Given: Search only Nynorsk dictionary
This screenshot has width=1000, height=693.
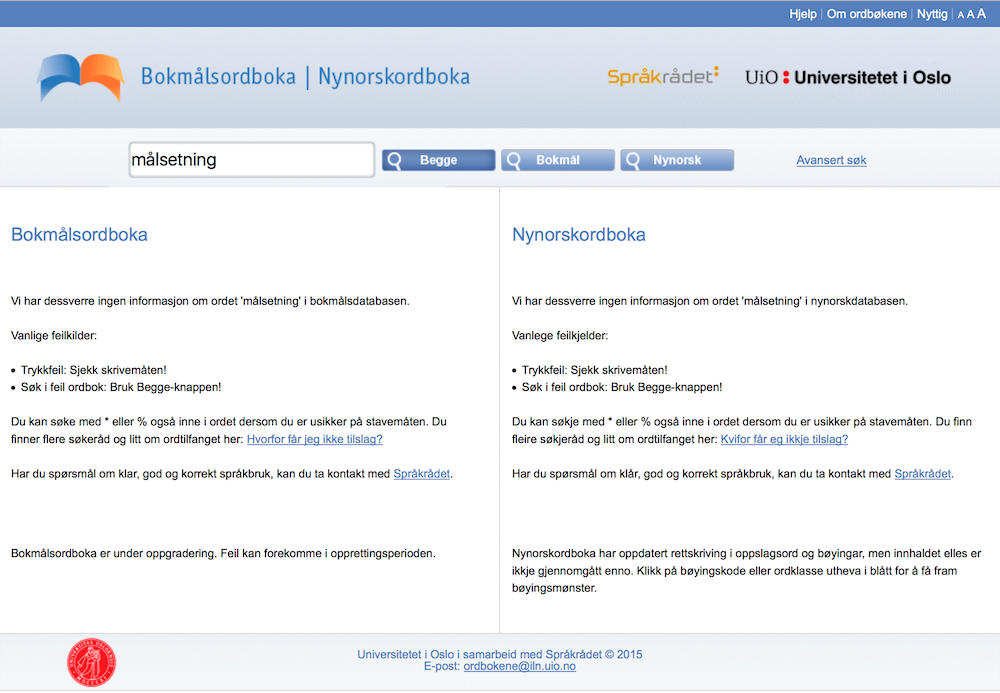Looking at the screenshot, I should pos(677,160).
